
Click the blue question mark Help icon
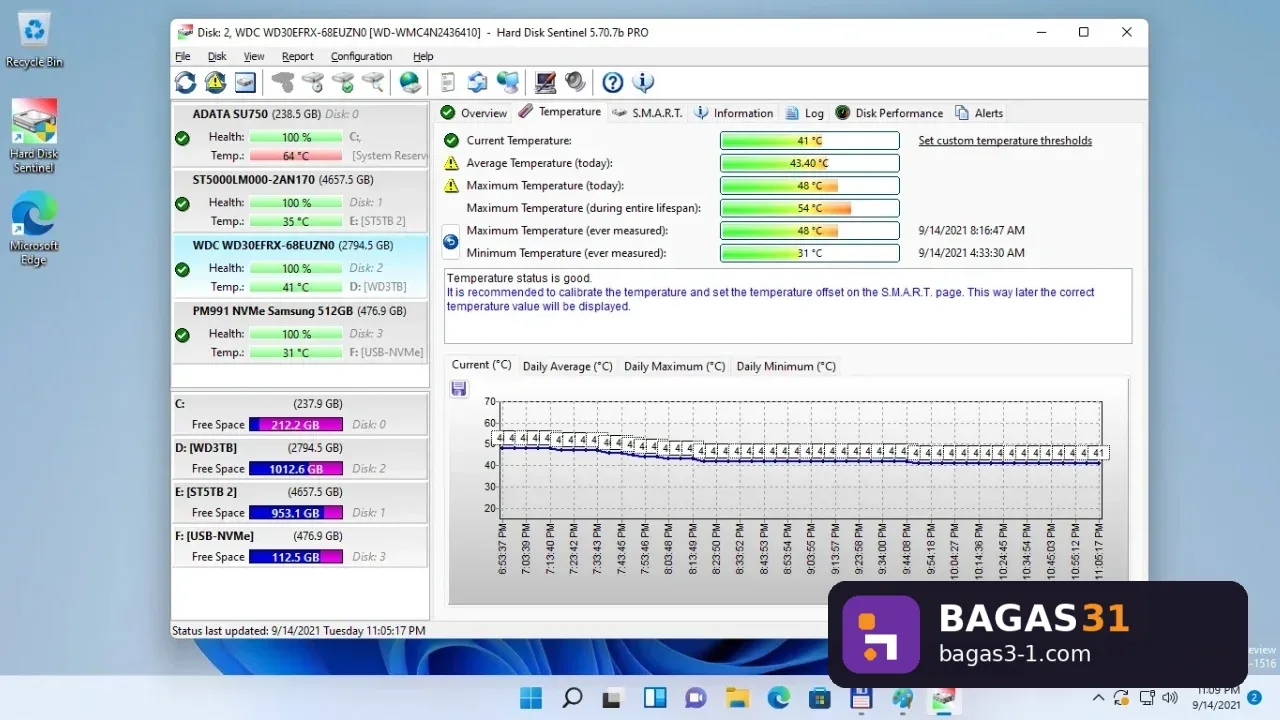613,82
